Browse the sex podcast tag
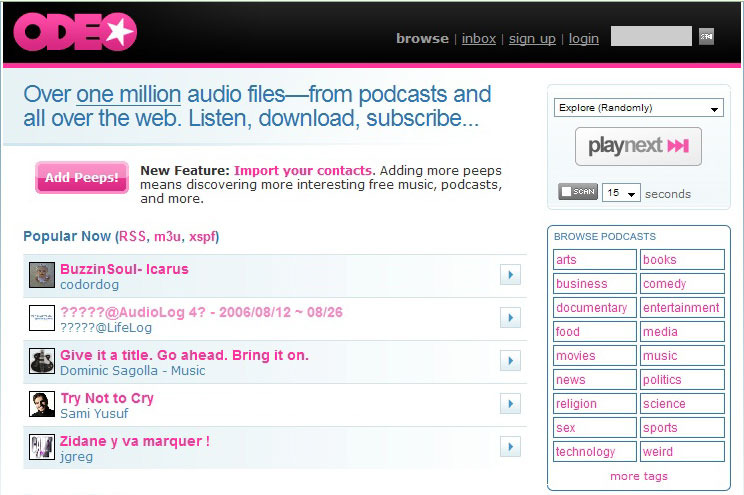This screenshot has height=495, width=744. 595,428
